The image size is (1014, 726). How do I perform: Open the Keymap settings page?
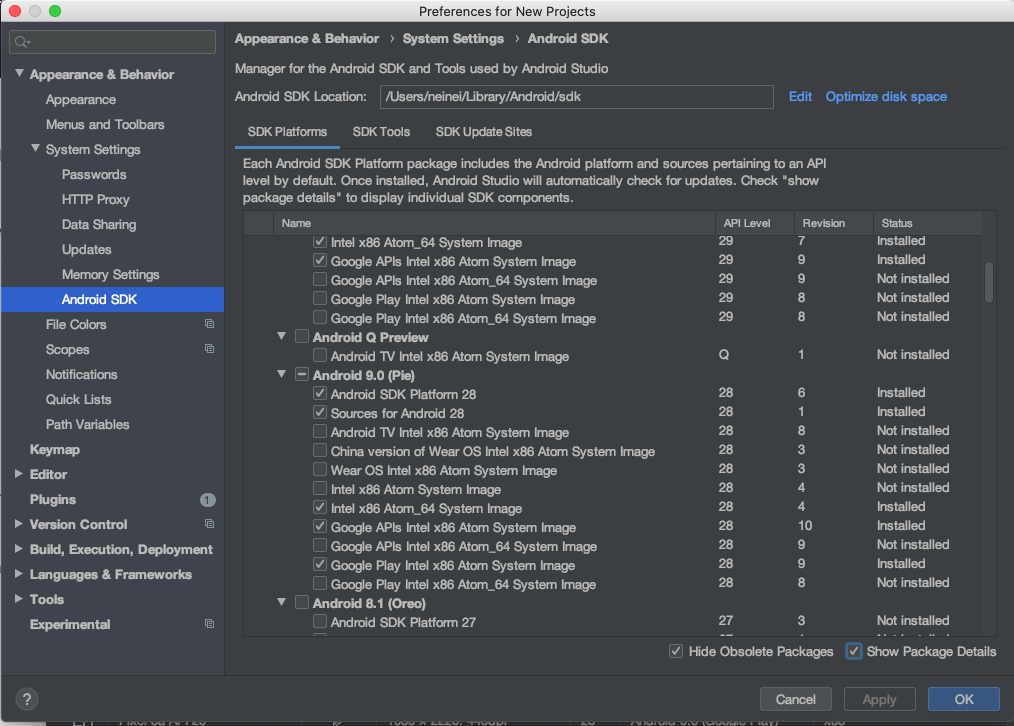55,449
